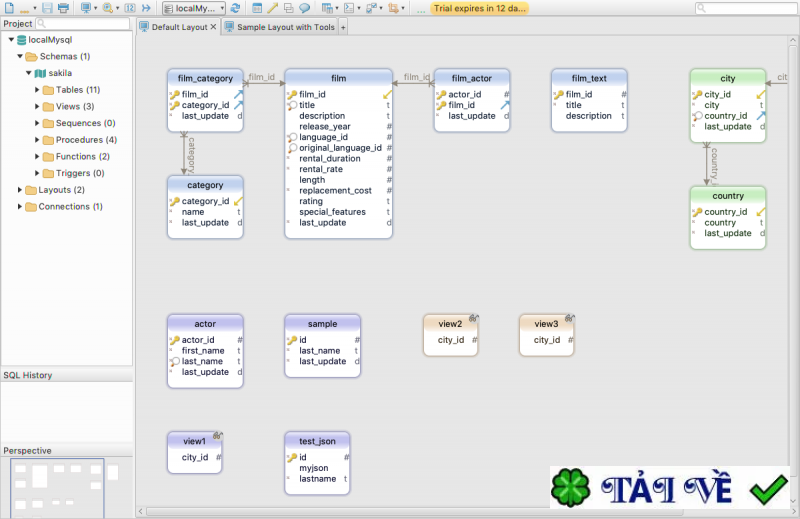Viewport: 800px width, 519px height.
Task: Add a callout speech bubble
Action: [305, 8]
